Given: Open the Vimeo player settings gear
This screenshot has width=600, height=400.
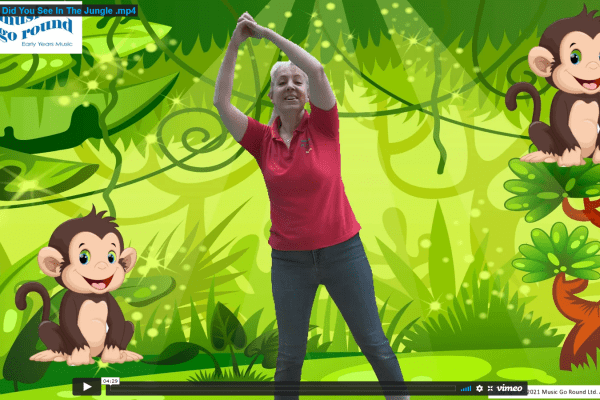Looking at the screenshot, I should click(x=479, y=387).
